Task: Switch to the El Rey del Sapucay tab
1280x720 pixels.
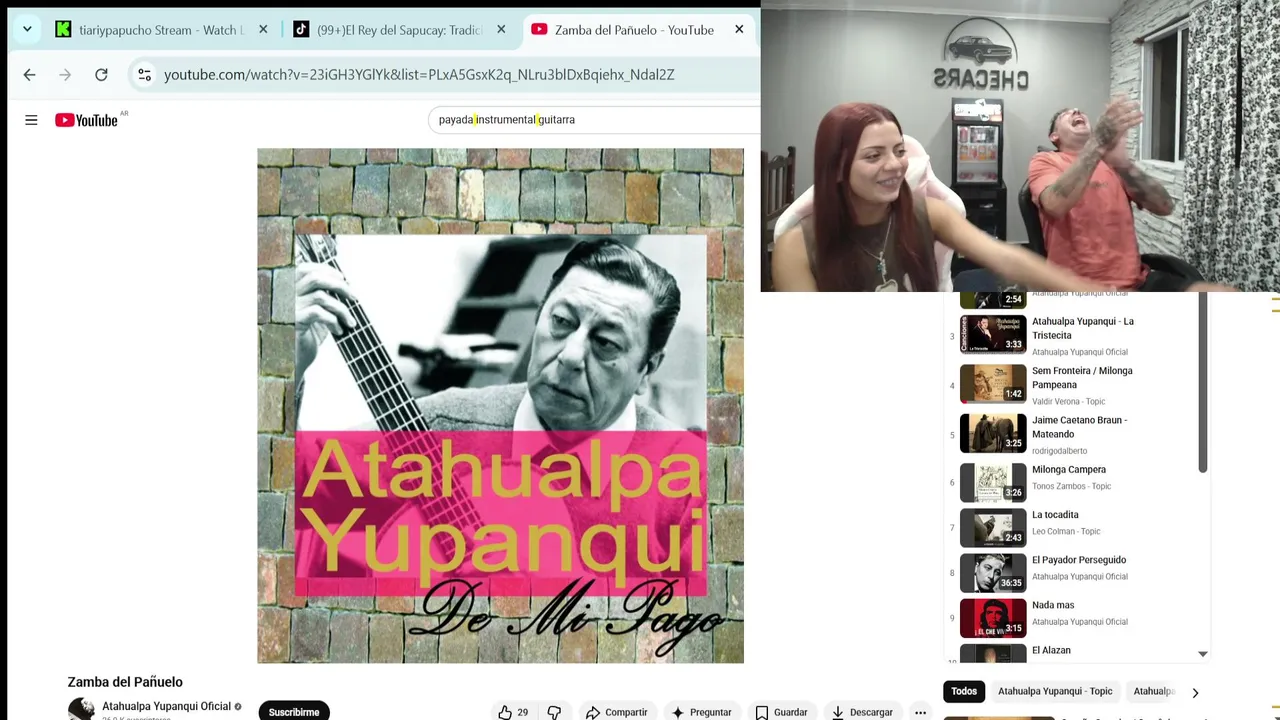Action: (x=400, y=30)
